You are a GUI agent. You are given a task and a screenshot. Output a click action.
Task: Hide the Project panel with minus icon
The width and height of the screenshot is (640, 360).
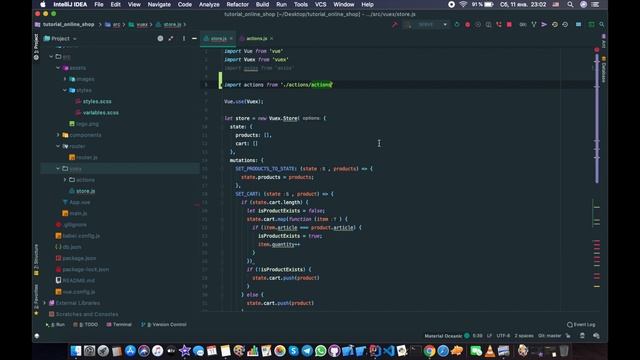[x=194, y=38]
